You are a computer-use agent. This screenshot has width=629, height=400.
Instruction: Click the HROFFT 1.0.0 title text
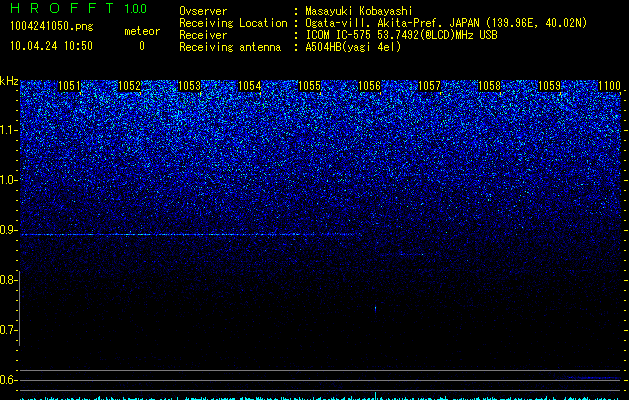(78, 8)
